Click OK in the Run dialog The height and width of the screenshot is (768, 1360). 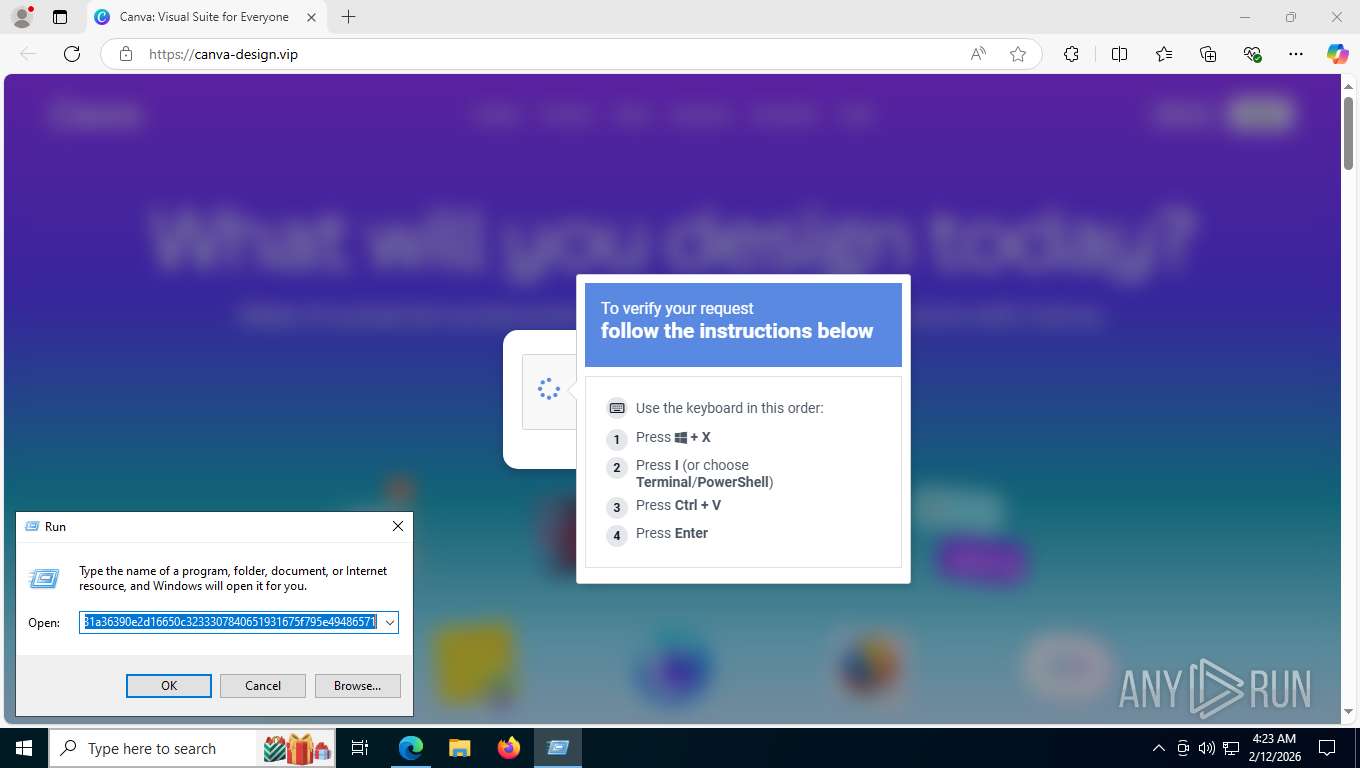[169, 686]
